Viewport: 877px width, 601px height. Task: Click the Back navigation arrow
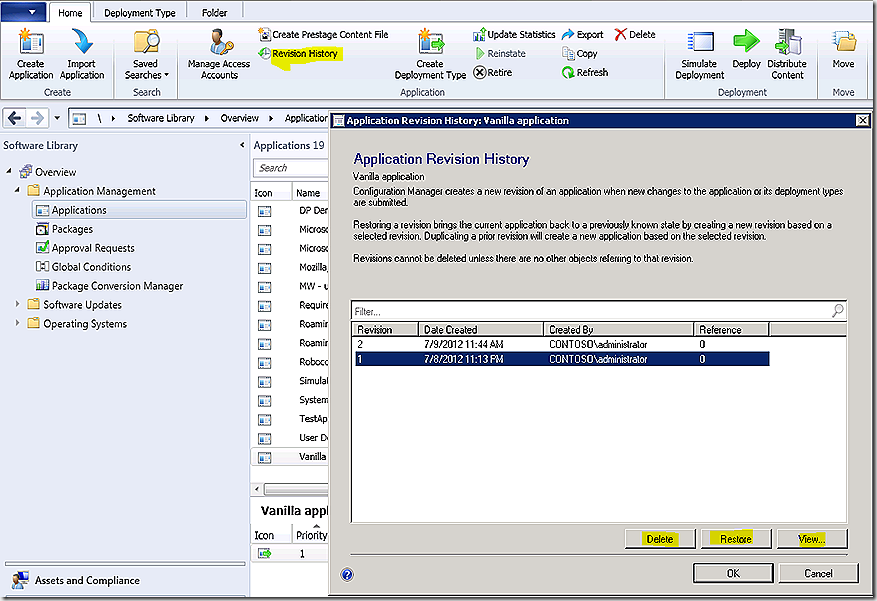15,118
